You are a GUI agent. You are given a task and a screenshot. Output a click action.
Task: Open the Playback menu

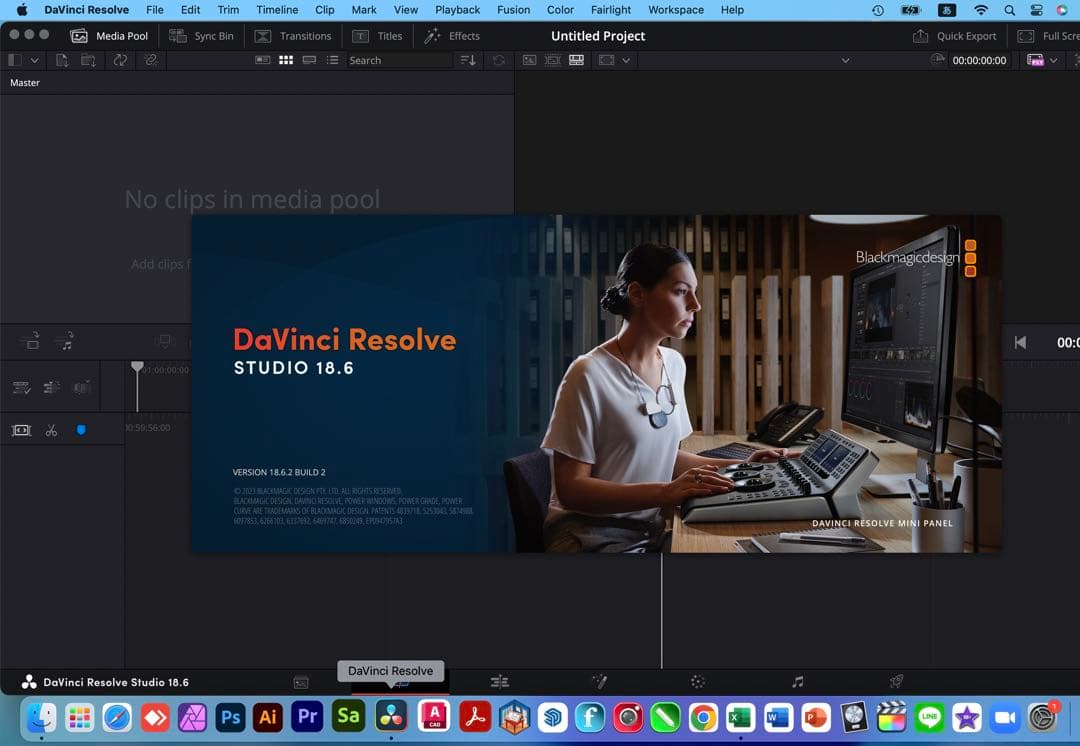pyautogui.click(x=457, y=10)
